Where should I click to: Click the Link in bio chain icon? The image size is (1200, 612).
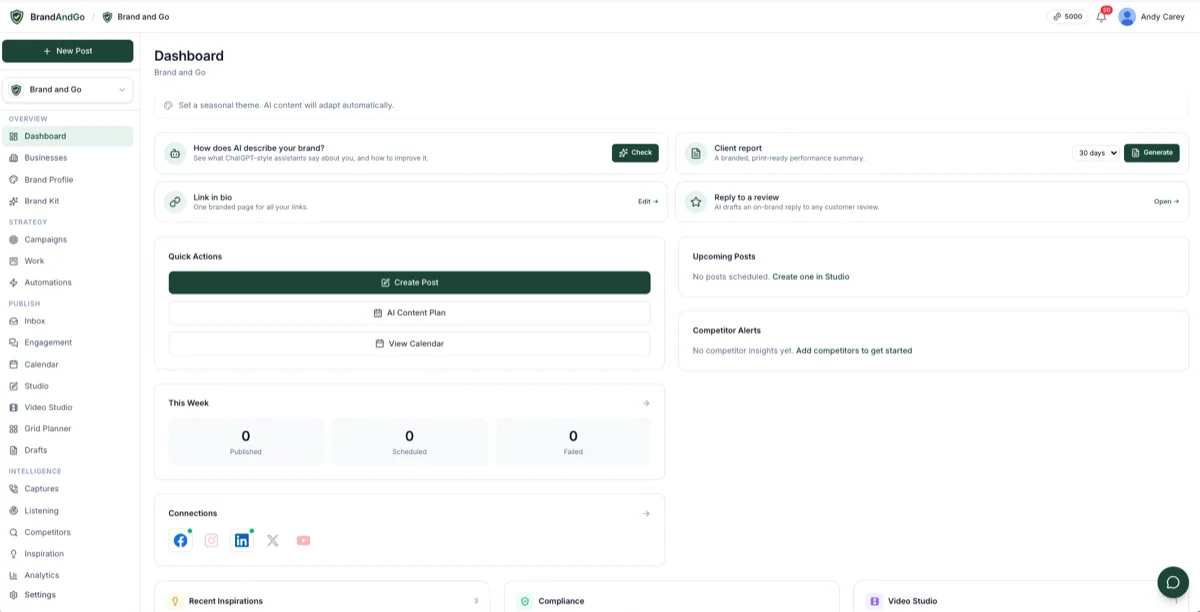[175, 201]
